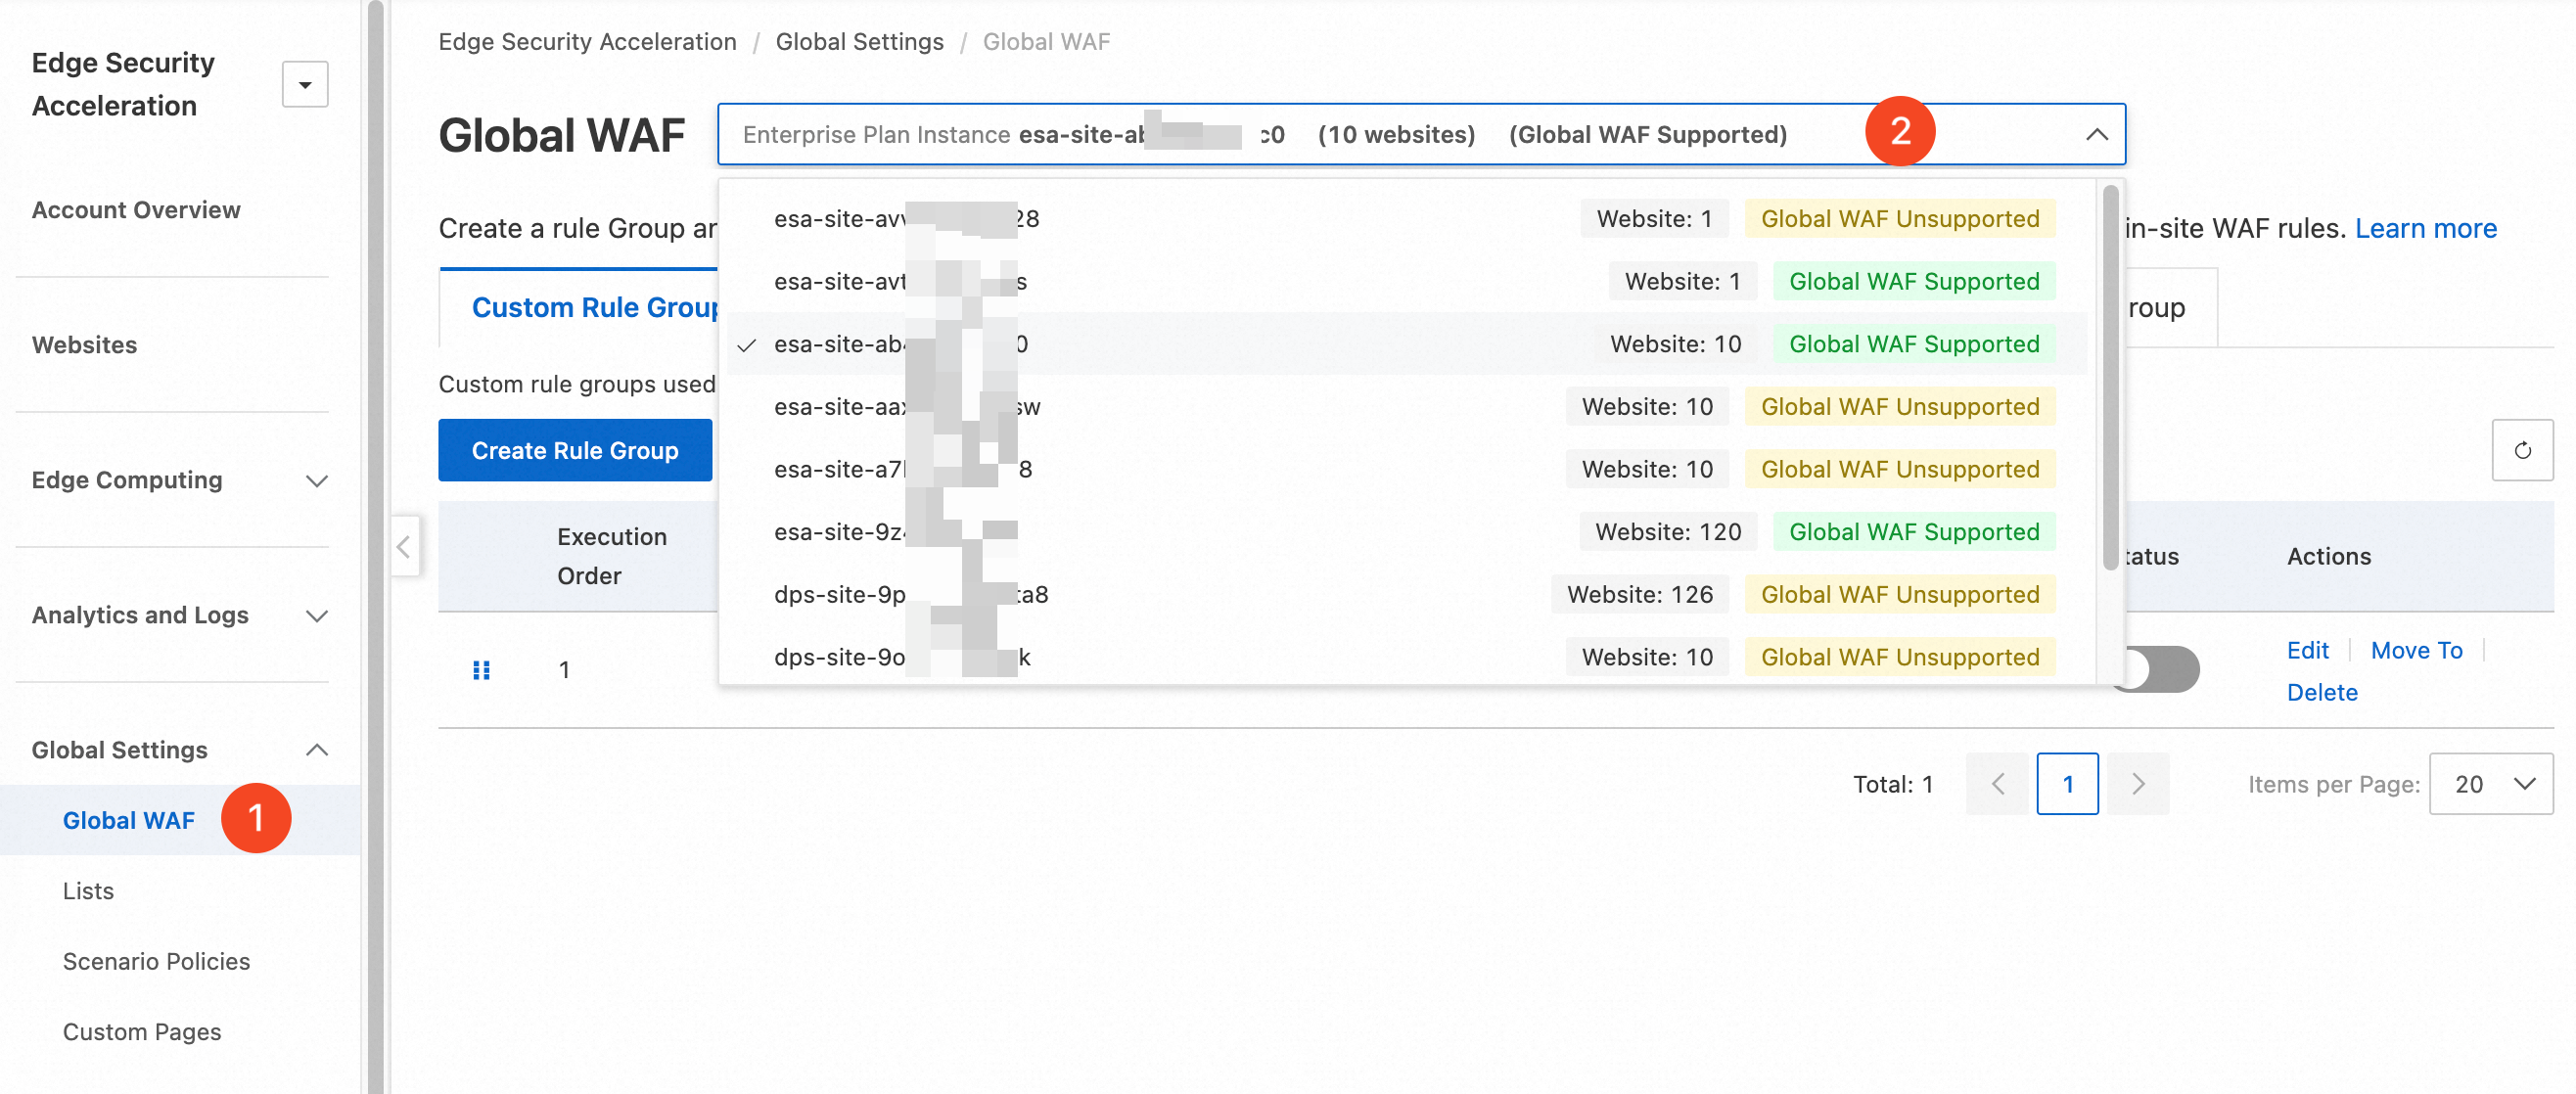2576x1094 pixels.
Task: Click Move To for rule group row 1
Action: pos(2416,650)
